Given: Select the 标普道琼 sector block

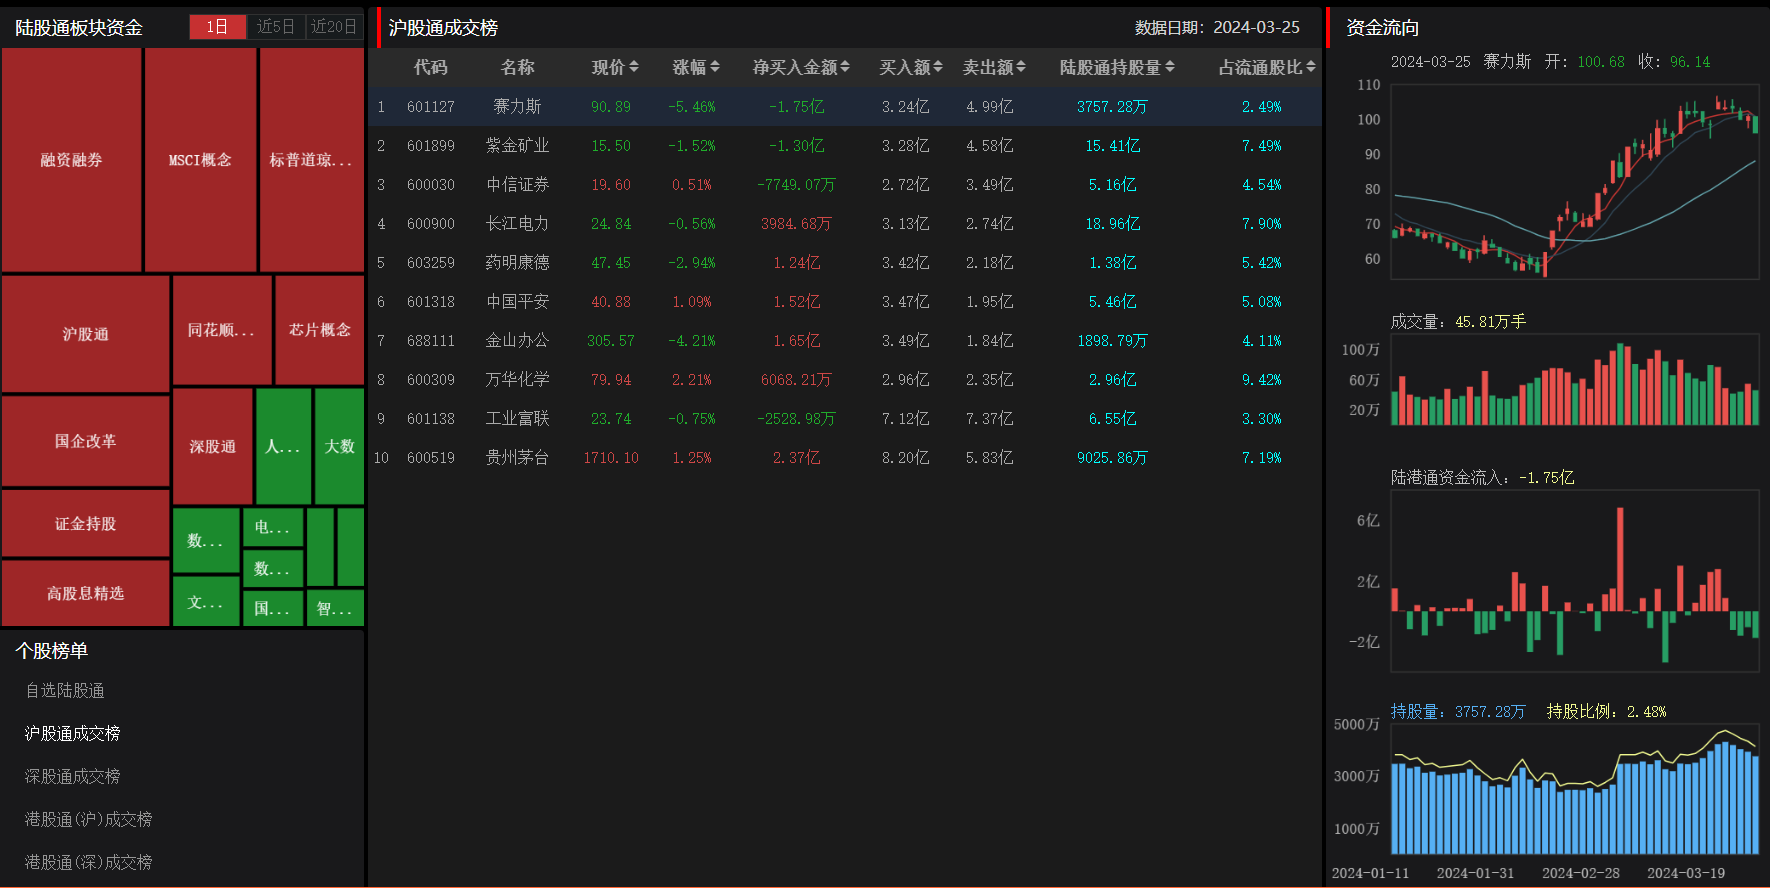Looking at the screenshot, I should pyautogui.click(x=312, y=160).
